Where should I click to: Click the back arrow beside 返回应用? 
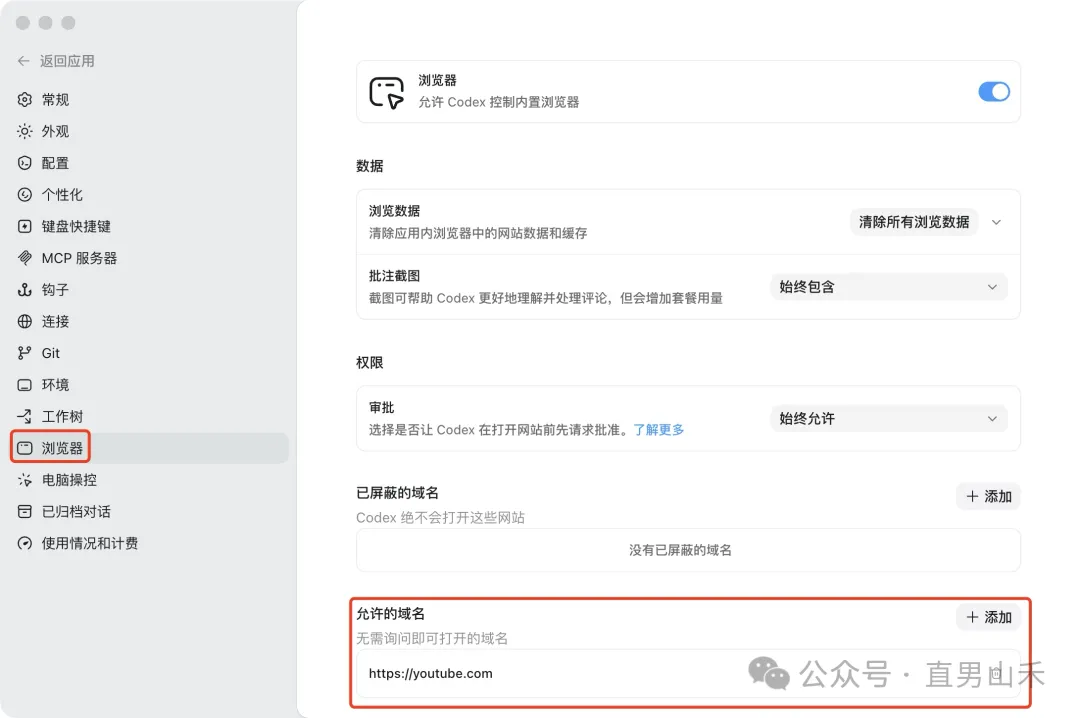coord(23,61)
